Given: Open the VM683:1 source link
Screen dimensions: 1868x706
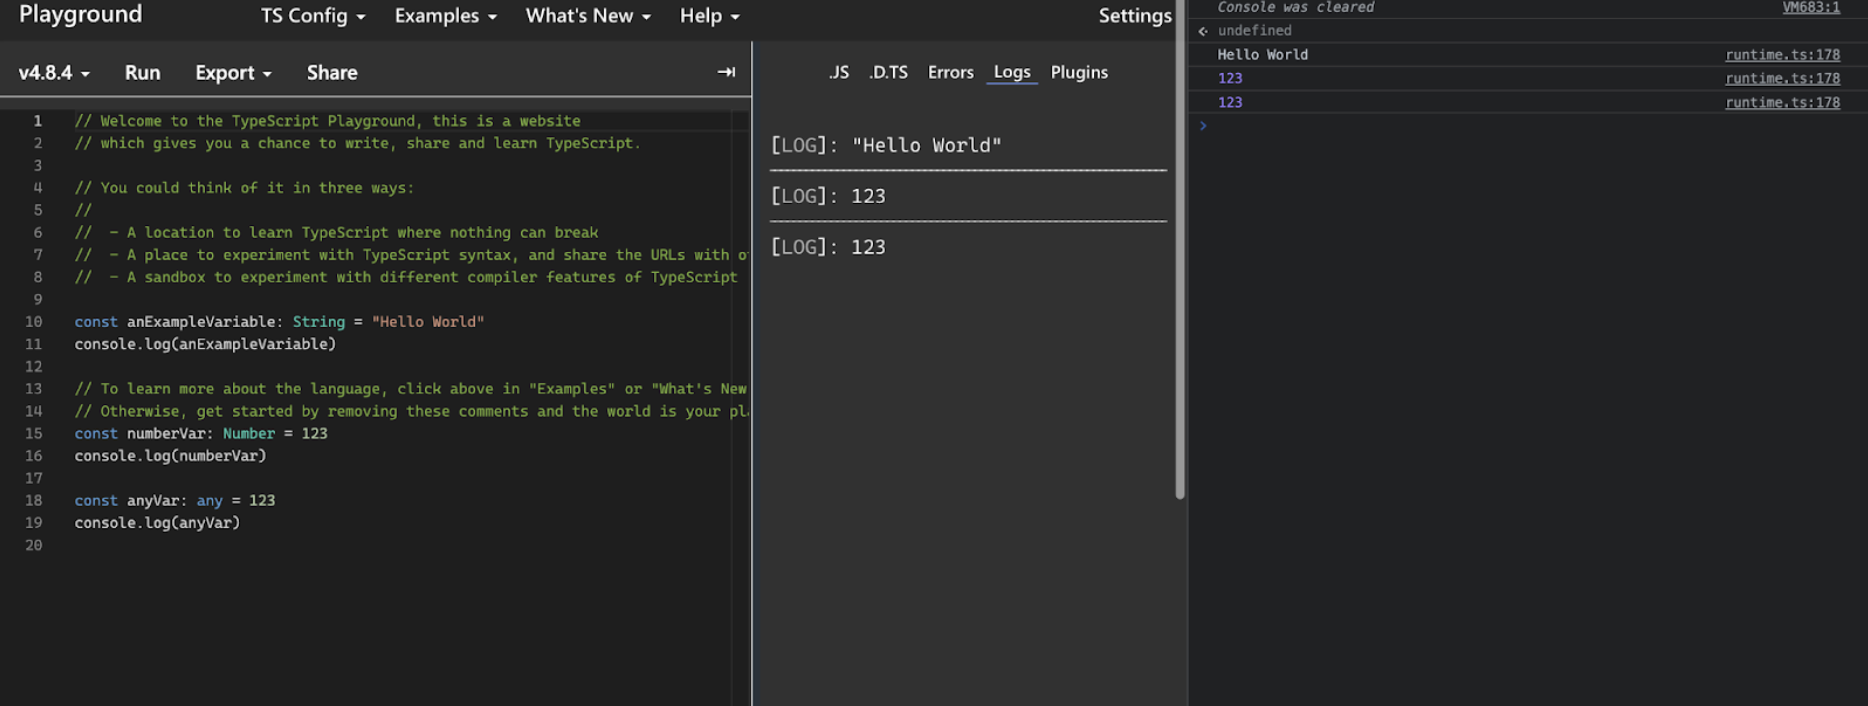Looking at the screenshot, I should click(x=1810, y=7).
